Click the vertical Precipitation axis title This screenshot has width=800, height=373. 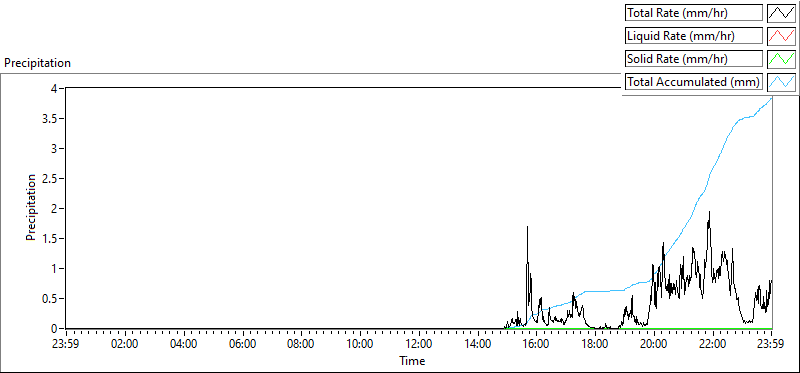(31, 208)
